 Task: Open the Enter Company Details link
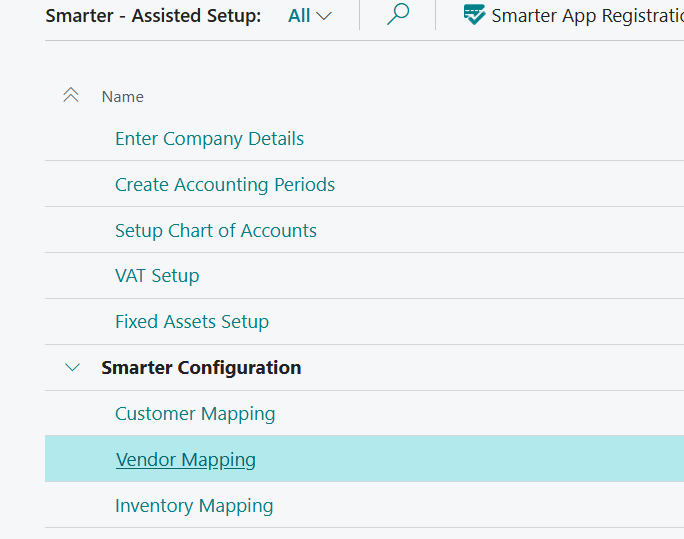pos(209,139)
